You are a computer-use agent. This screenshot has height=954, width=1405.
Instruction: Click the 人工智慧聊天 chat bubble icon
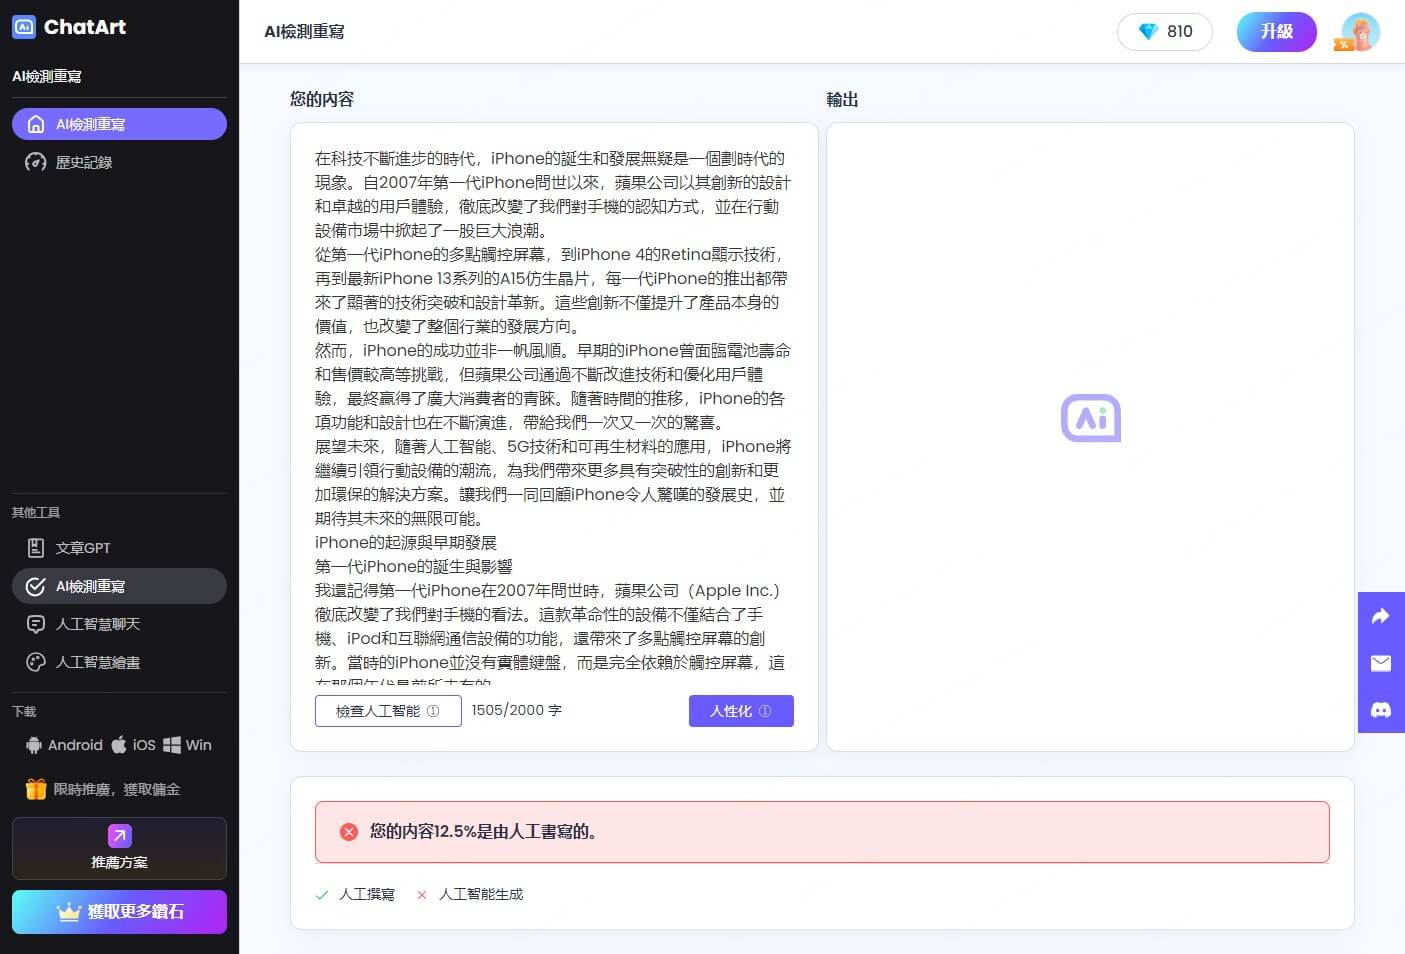(36, 624)
